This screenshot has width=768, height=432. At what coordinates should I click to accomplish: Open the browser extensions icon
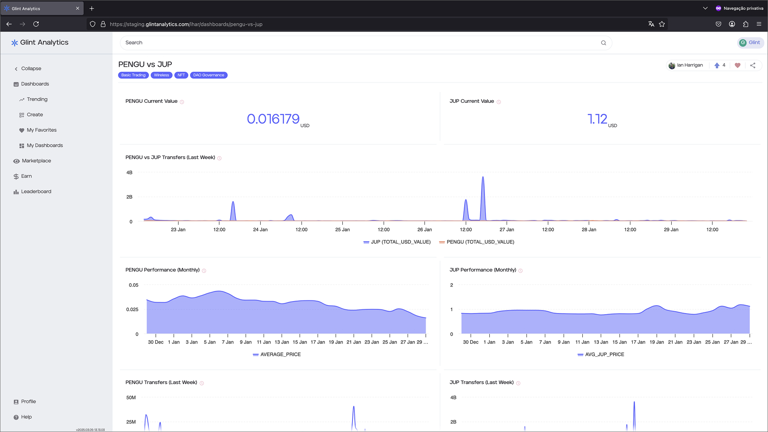[745, 24]
